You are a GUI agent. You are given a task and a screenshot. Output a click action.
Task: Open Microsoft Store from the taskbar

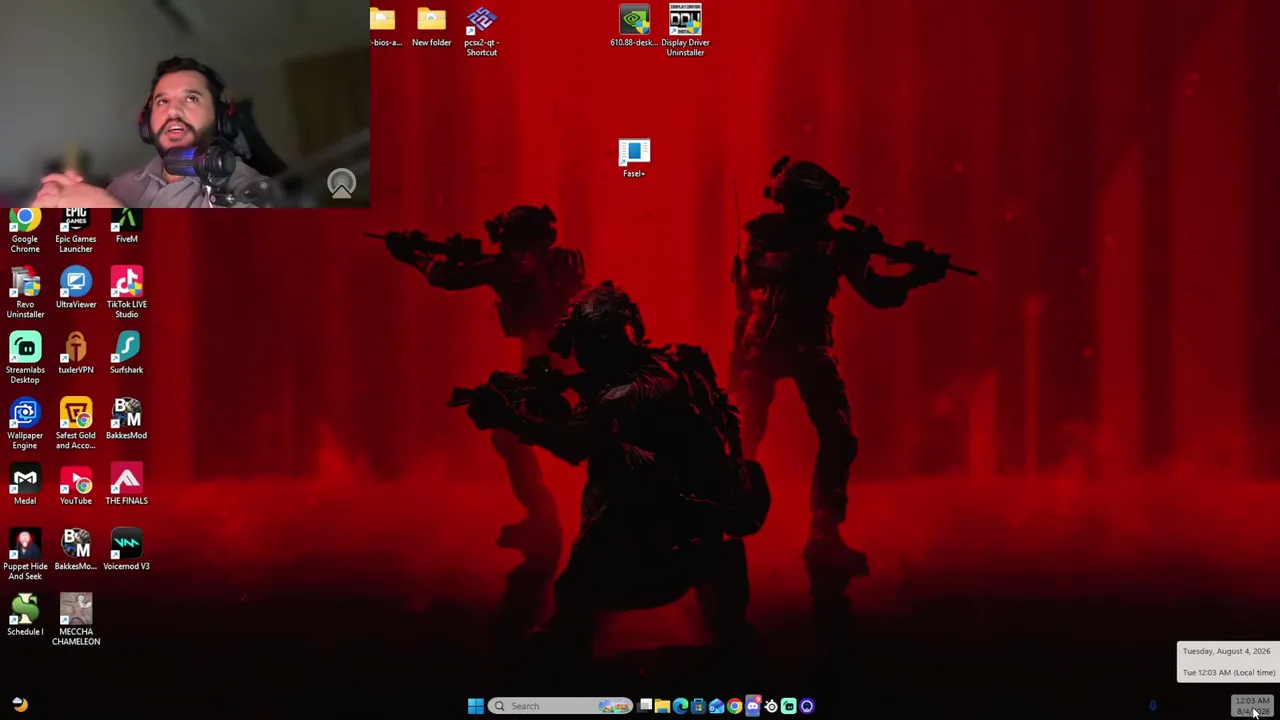tap(698, 706)
